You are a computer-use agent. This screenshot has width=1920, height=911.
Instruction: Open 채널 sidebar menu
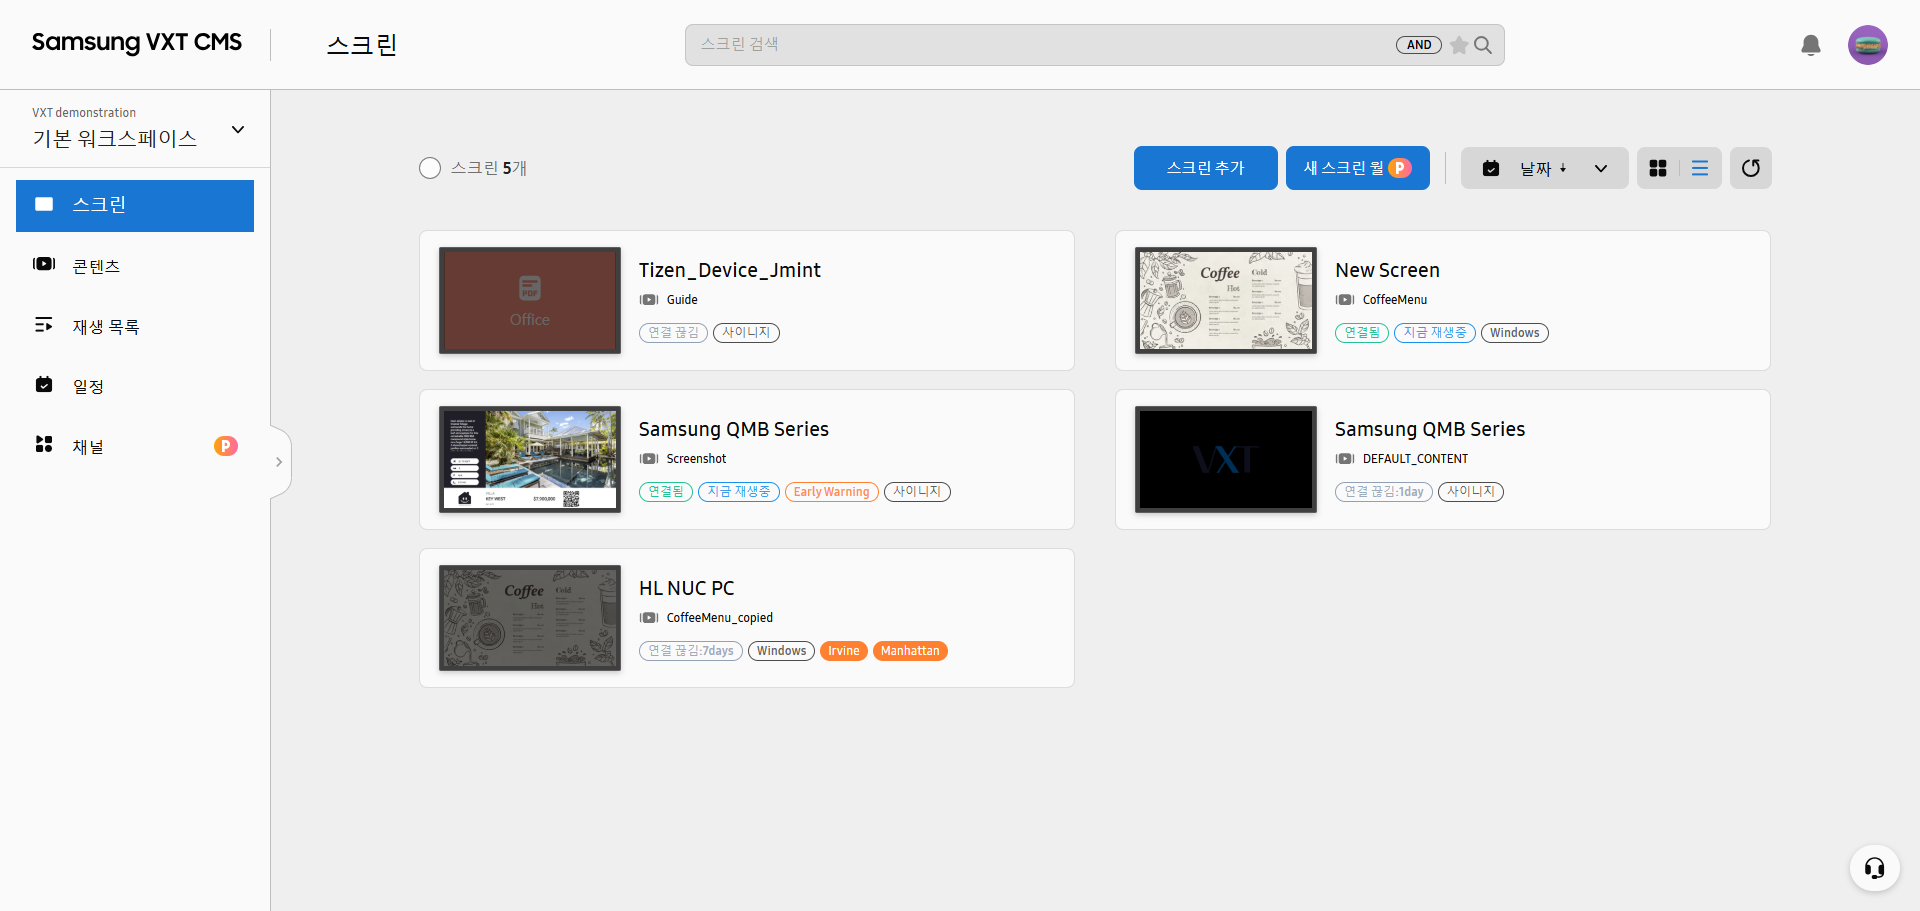click(135, 446)
